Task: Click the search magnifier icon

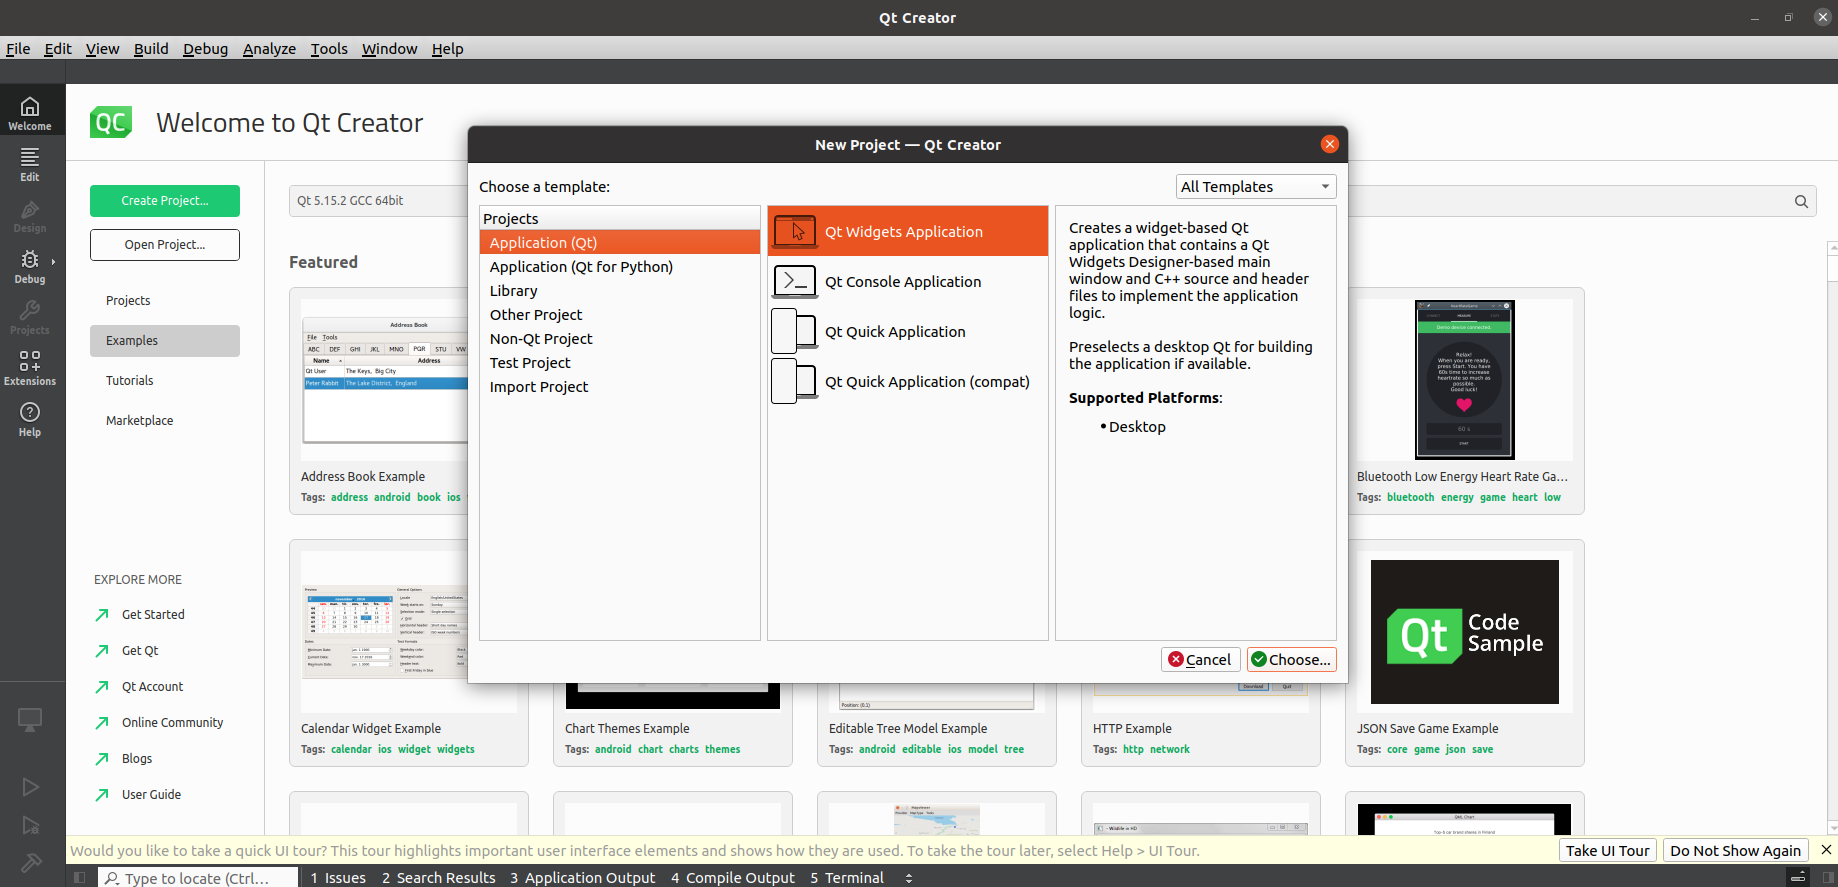Action: pyautogui.click(x=1801, y=201)
